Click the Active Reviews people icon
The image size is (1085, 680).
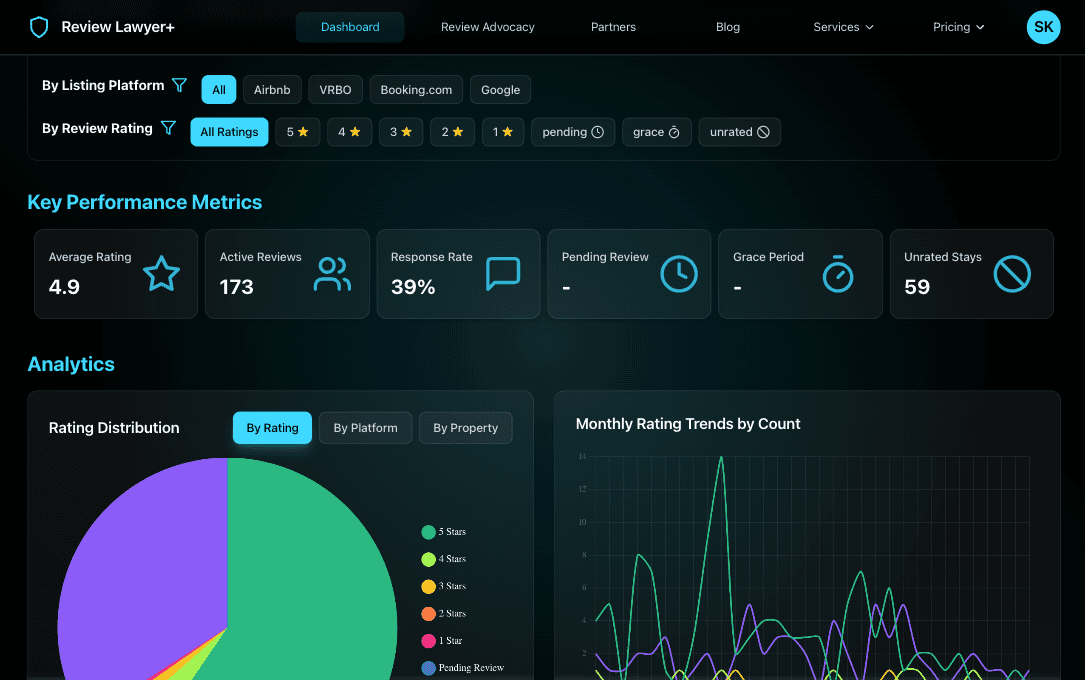[x=332, y=273]
